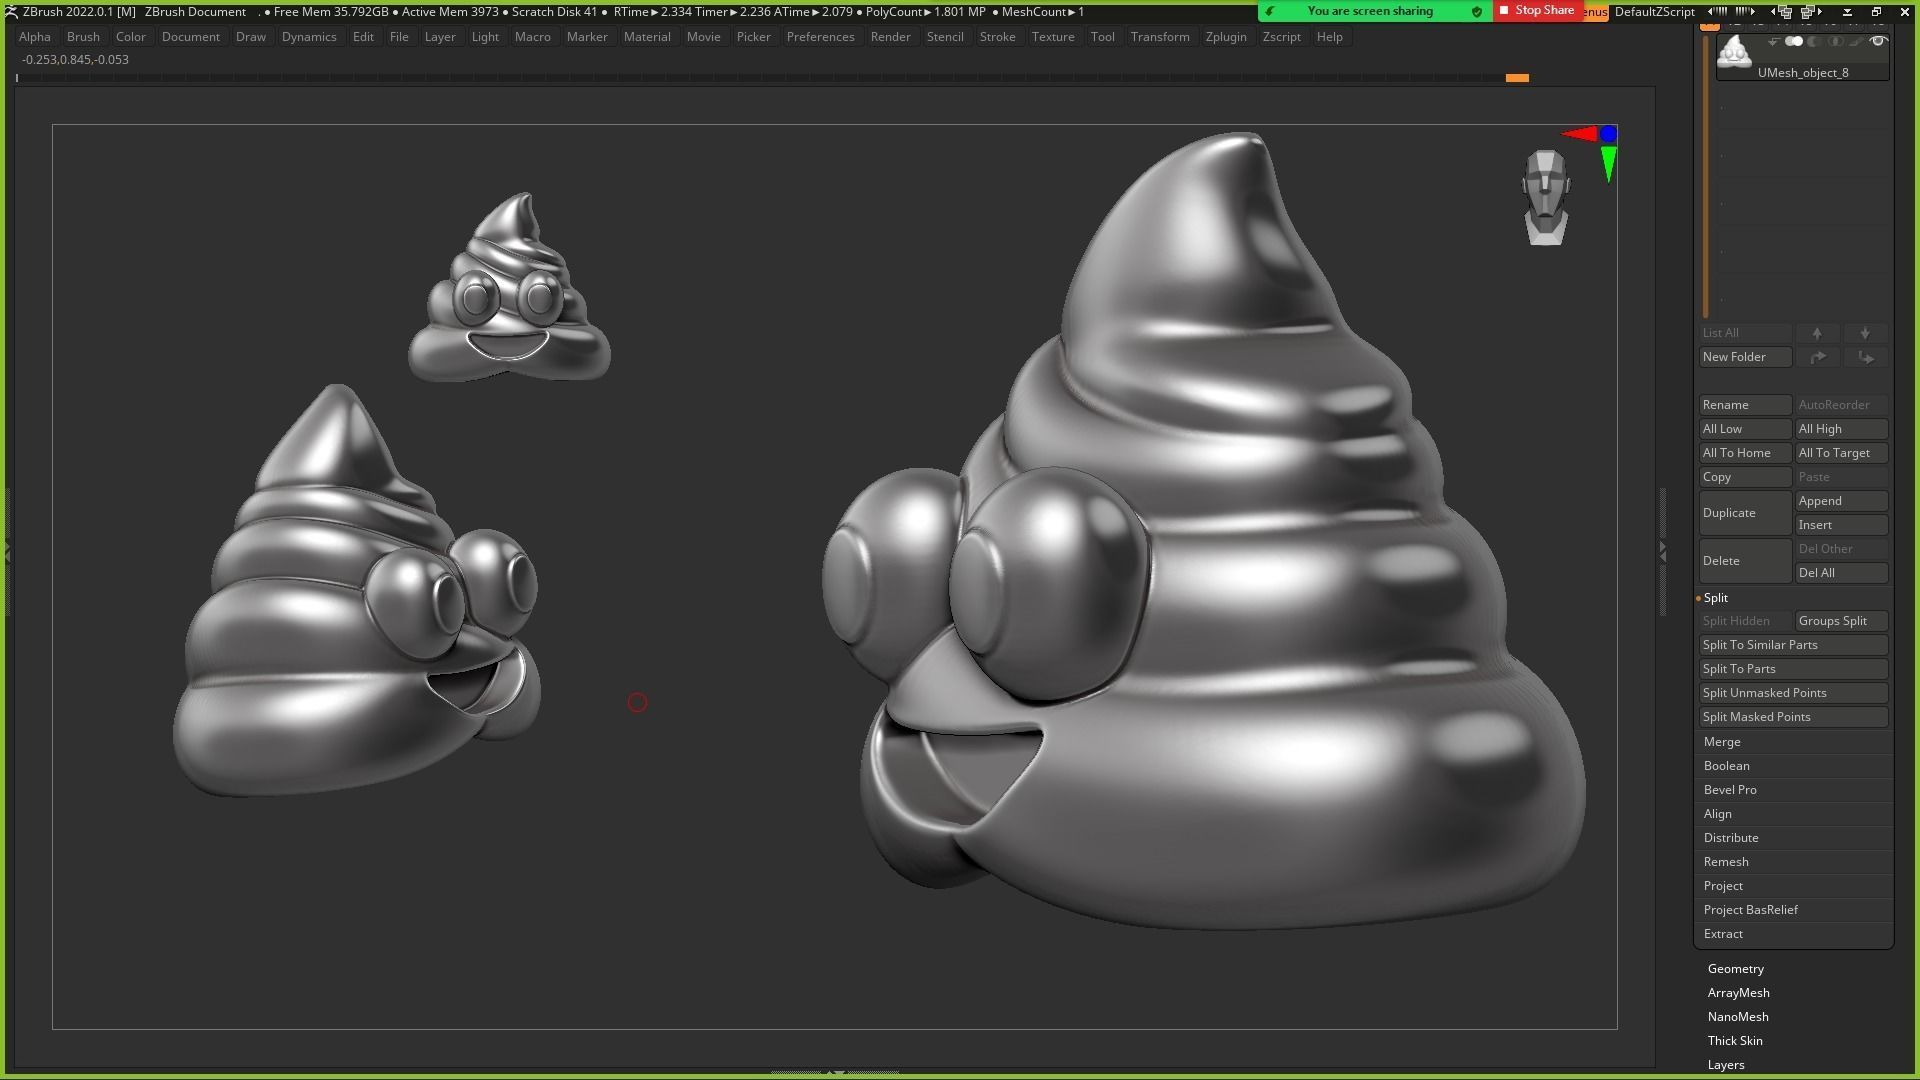
Task: Click the brown subtool list scrollbar
Action: (x=1706, y=175)
